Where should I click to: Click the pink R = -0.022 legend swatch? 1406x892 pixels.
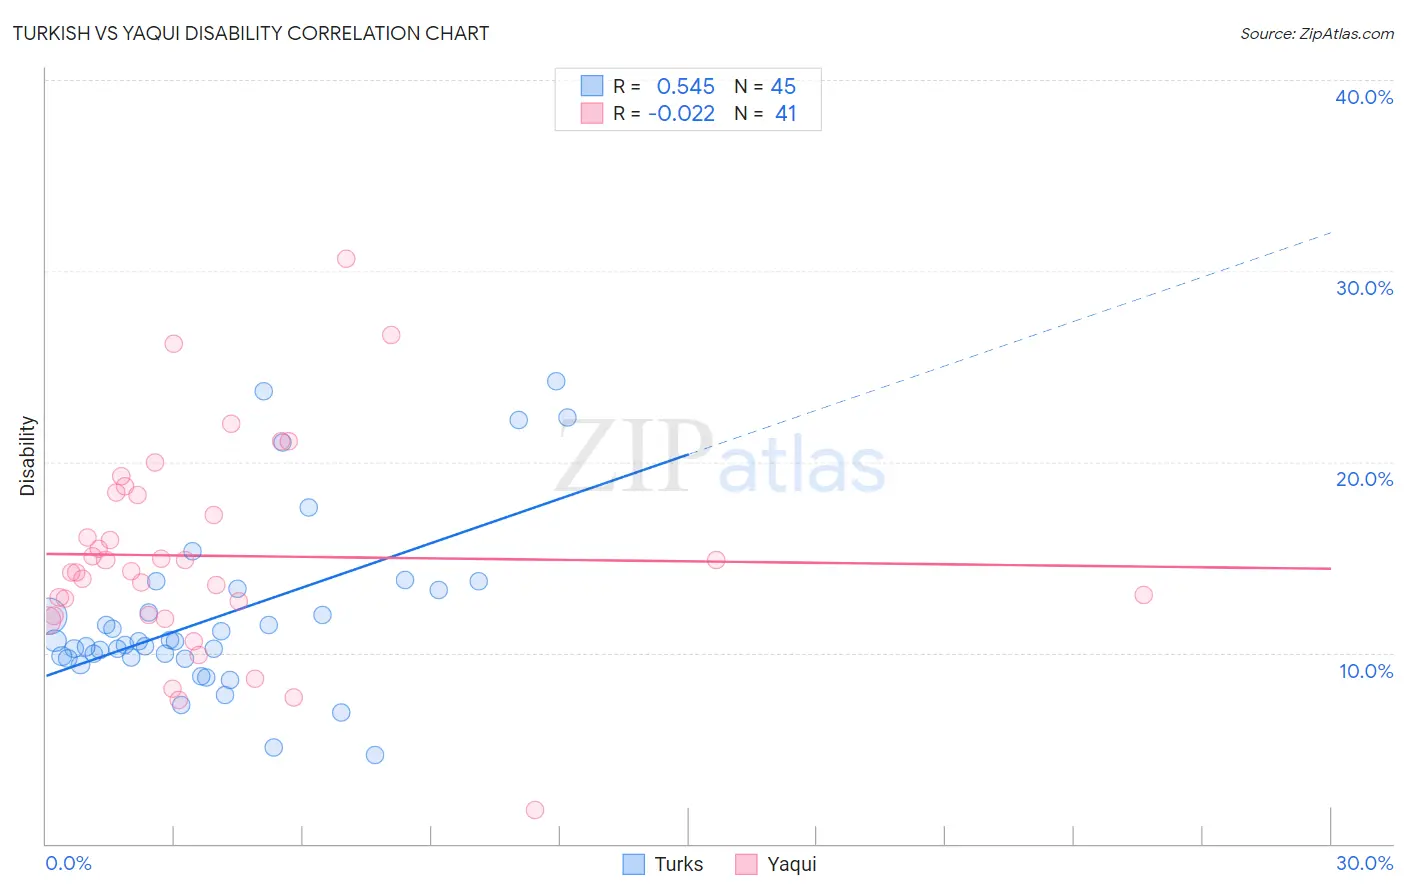[592, 113]
